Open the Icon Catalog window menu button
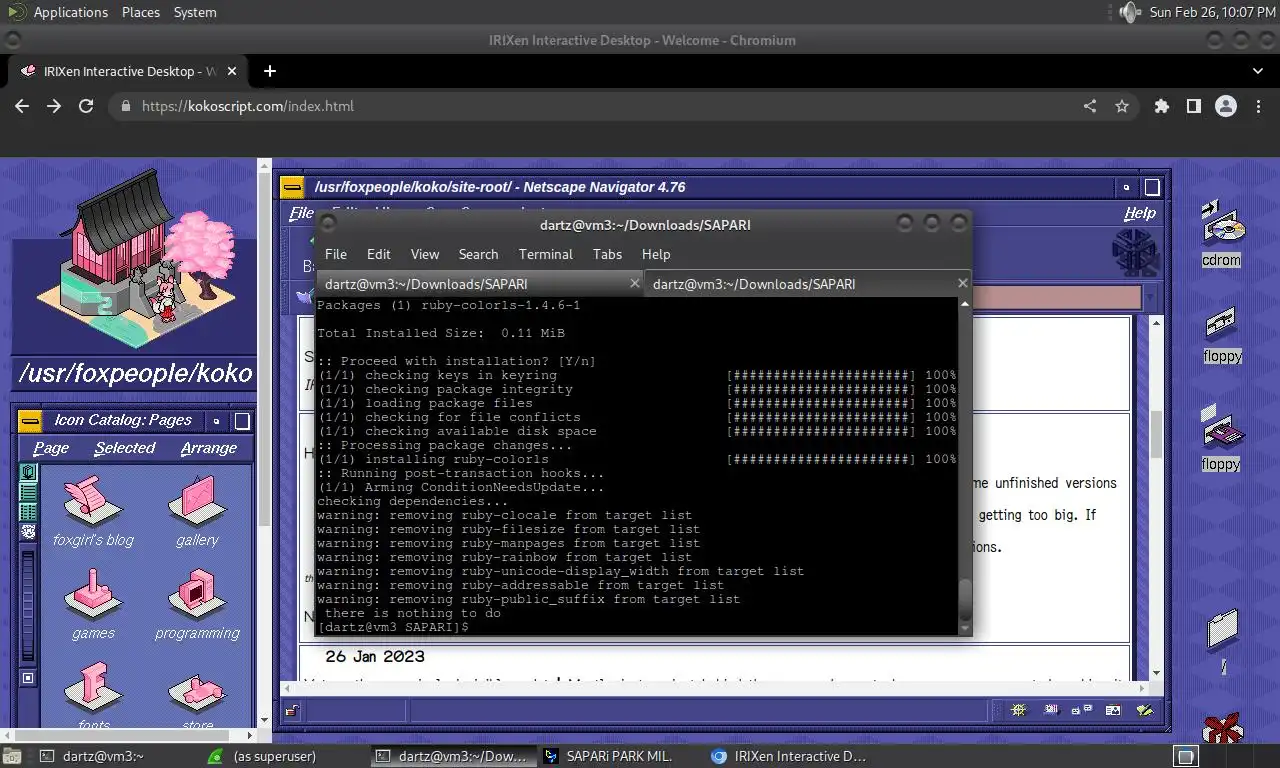This screenshot has height=768, width=1280. pyautogui.click(x=30, y=420)
